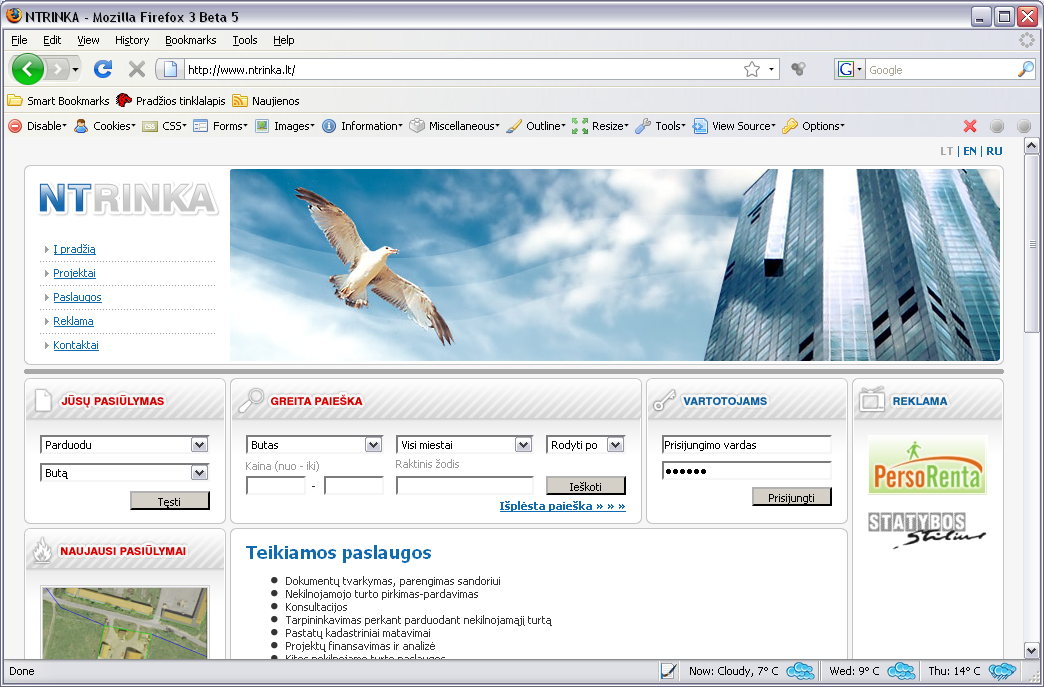Viewport: 1044px width, 687px height.
Task: Click the notepad icon in status bar
Action: [668, 670]
